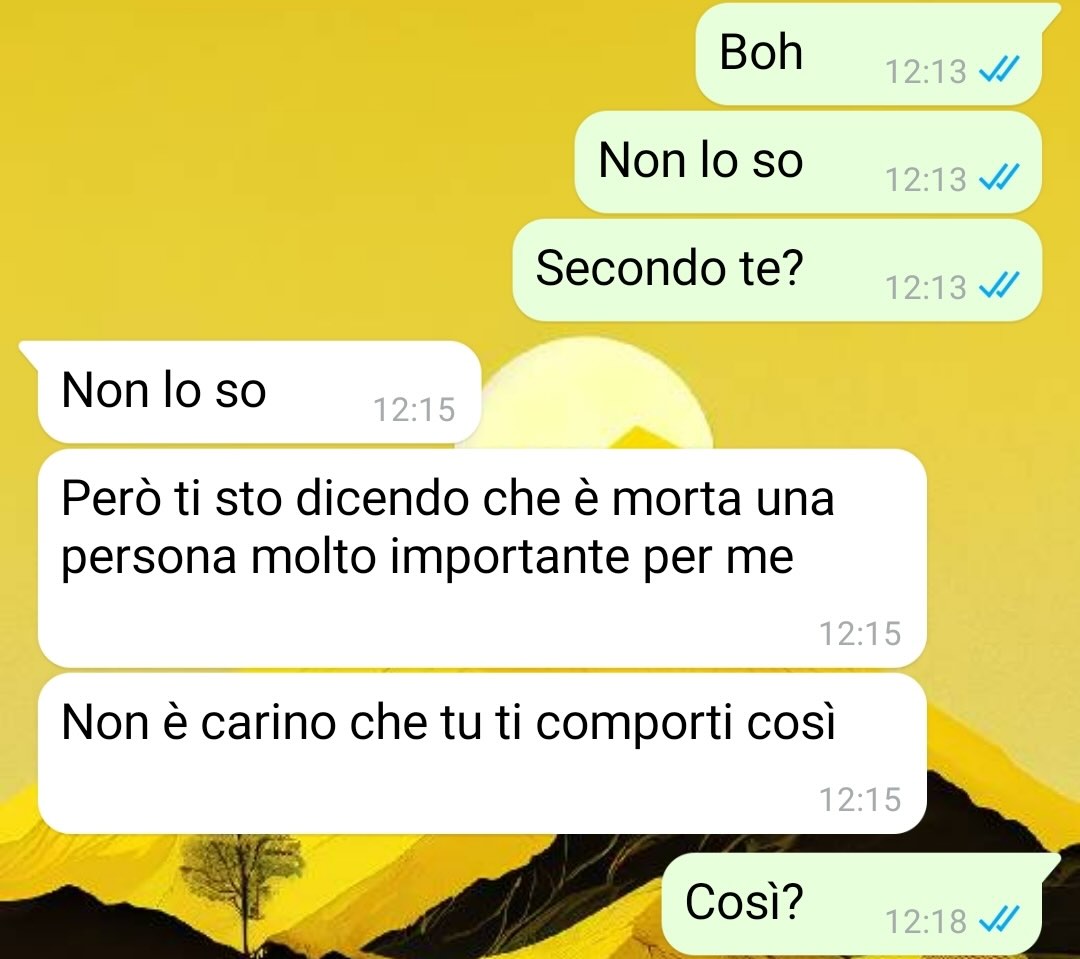Click the 12:15 timestamp on received 'Non lo so'
The height and width of the screenshot is (959, 1080).
(x=414, y=409)
